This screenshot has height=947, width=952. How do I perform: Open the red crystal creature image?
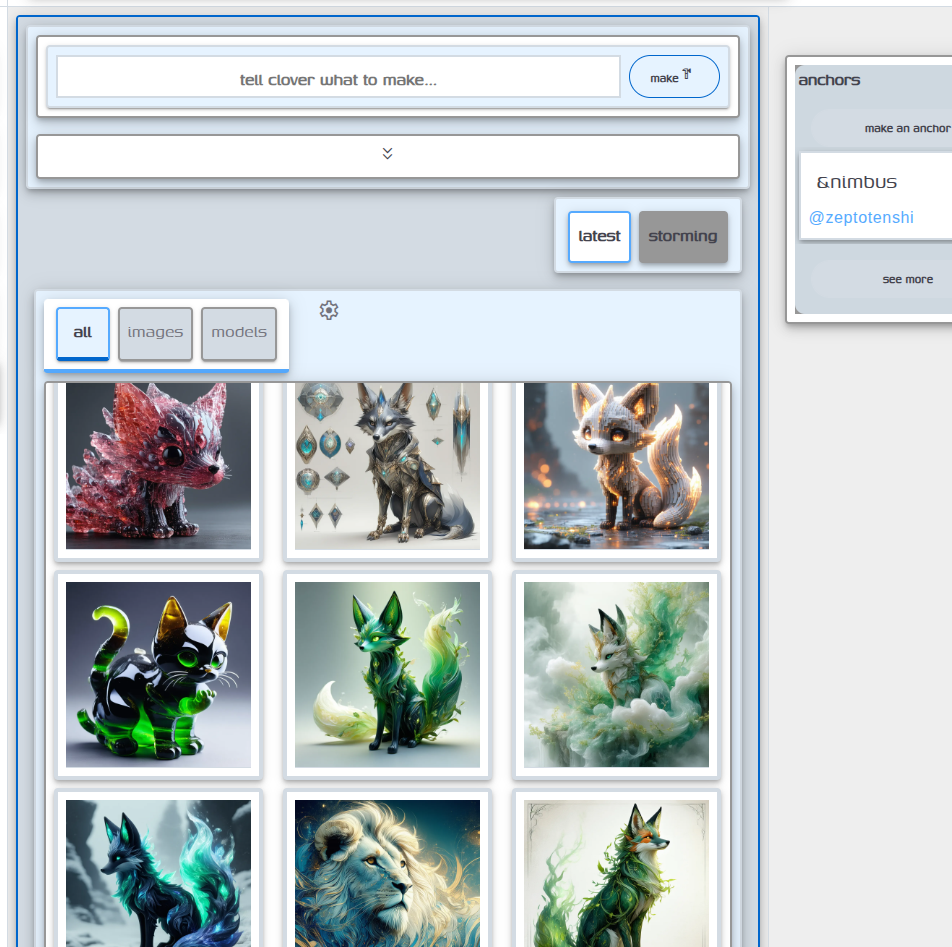[158, 466]
